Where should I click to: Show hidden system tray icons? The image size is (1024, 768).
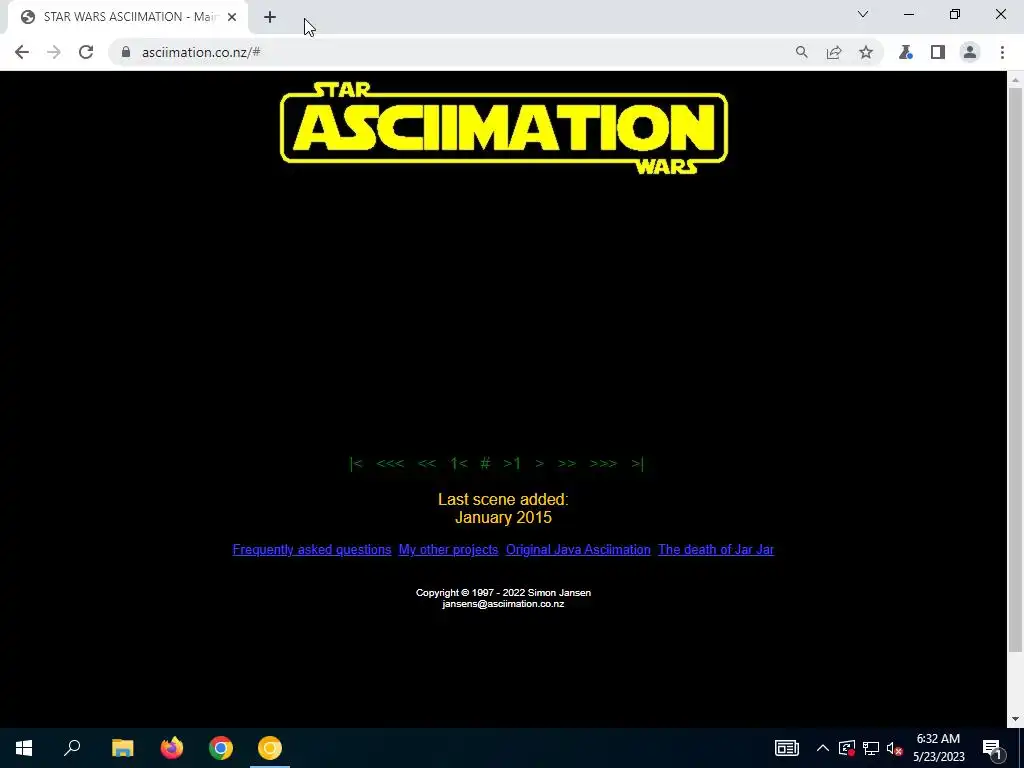click(823, 748)
